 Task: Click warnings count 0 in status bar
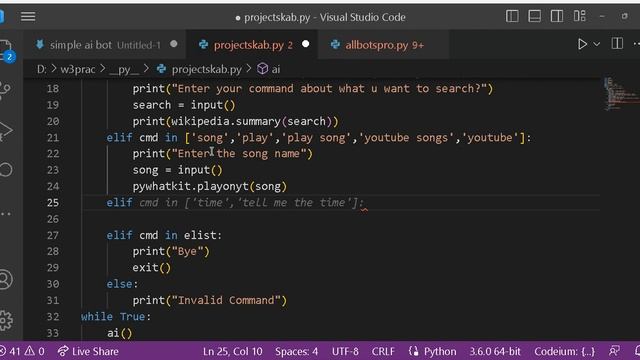(x=35, y=351)
